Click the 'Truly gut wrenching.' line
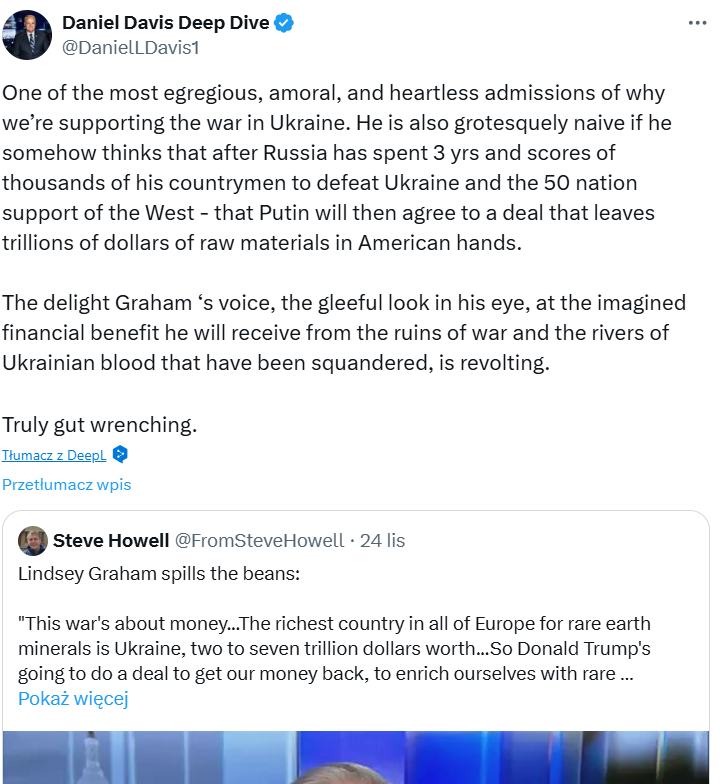Image resolution: width=720 pixels, height=784 pixels. click(x=99, y=424)
